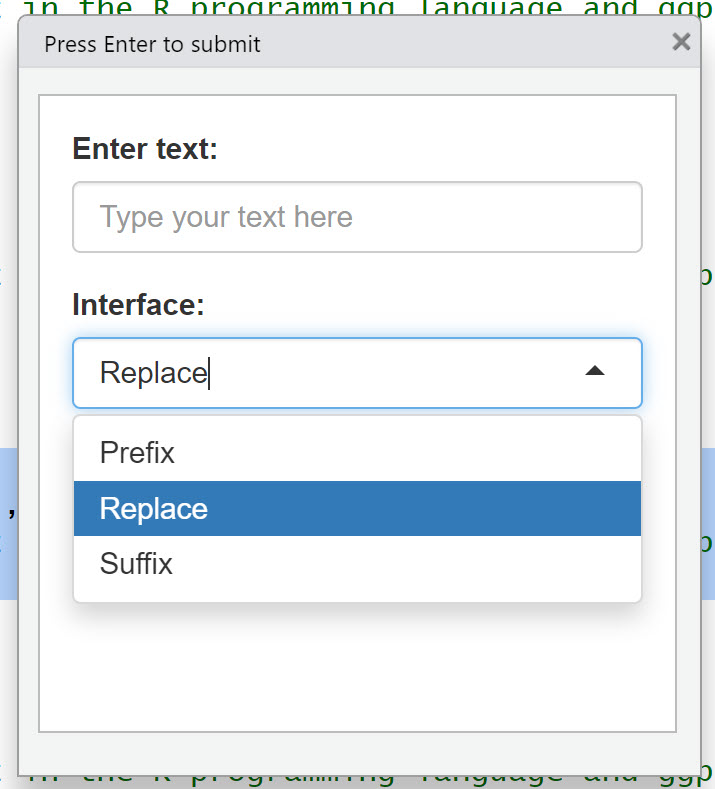Click the gray footer area of the dialog
This screenshot has height=789, width=715.
click(x=357, y=753)
